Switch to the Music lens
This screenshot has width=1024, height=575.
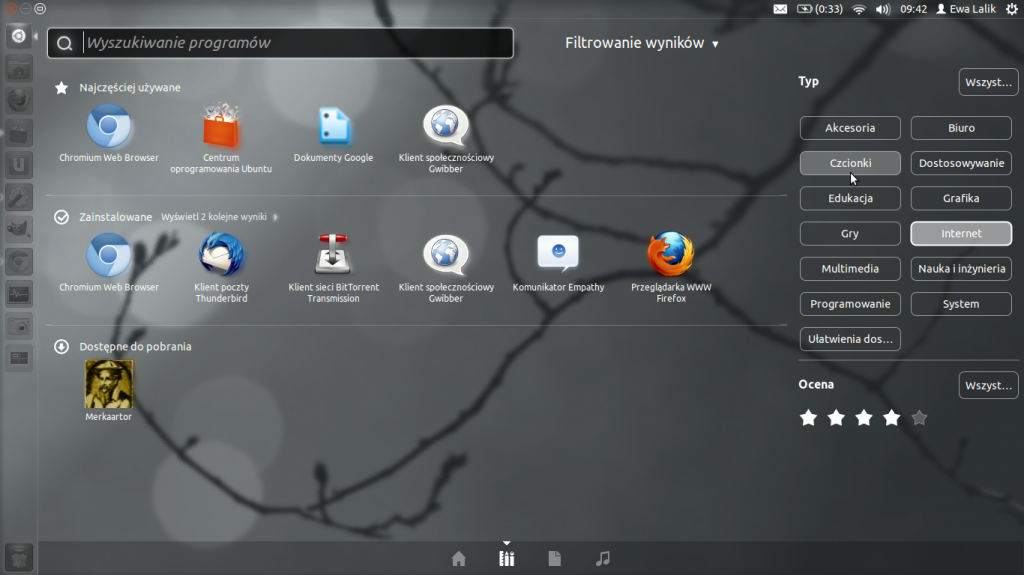click(x=602, y=559)
